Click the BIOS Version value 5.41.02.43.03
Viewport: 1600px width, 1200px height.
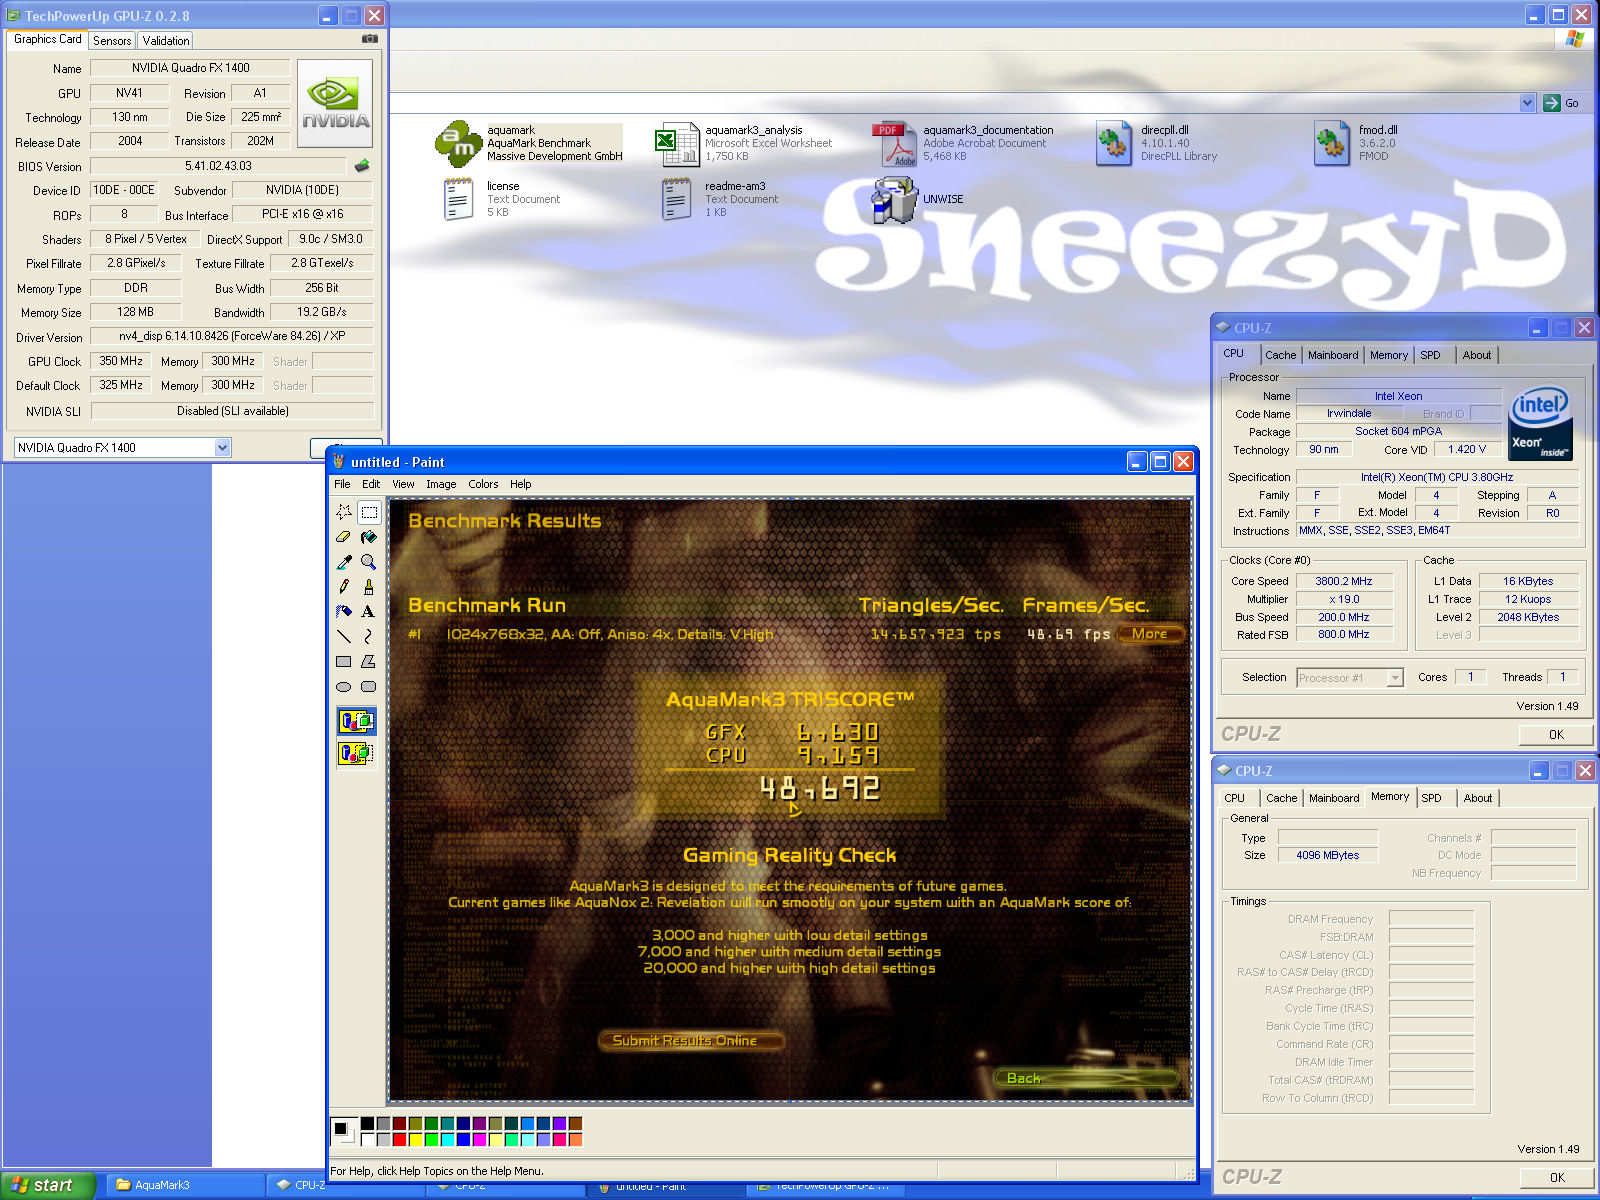[218, 166]
